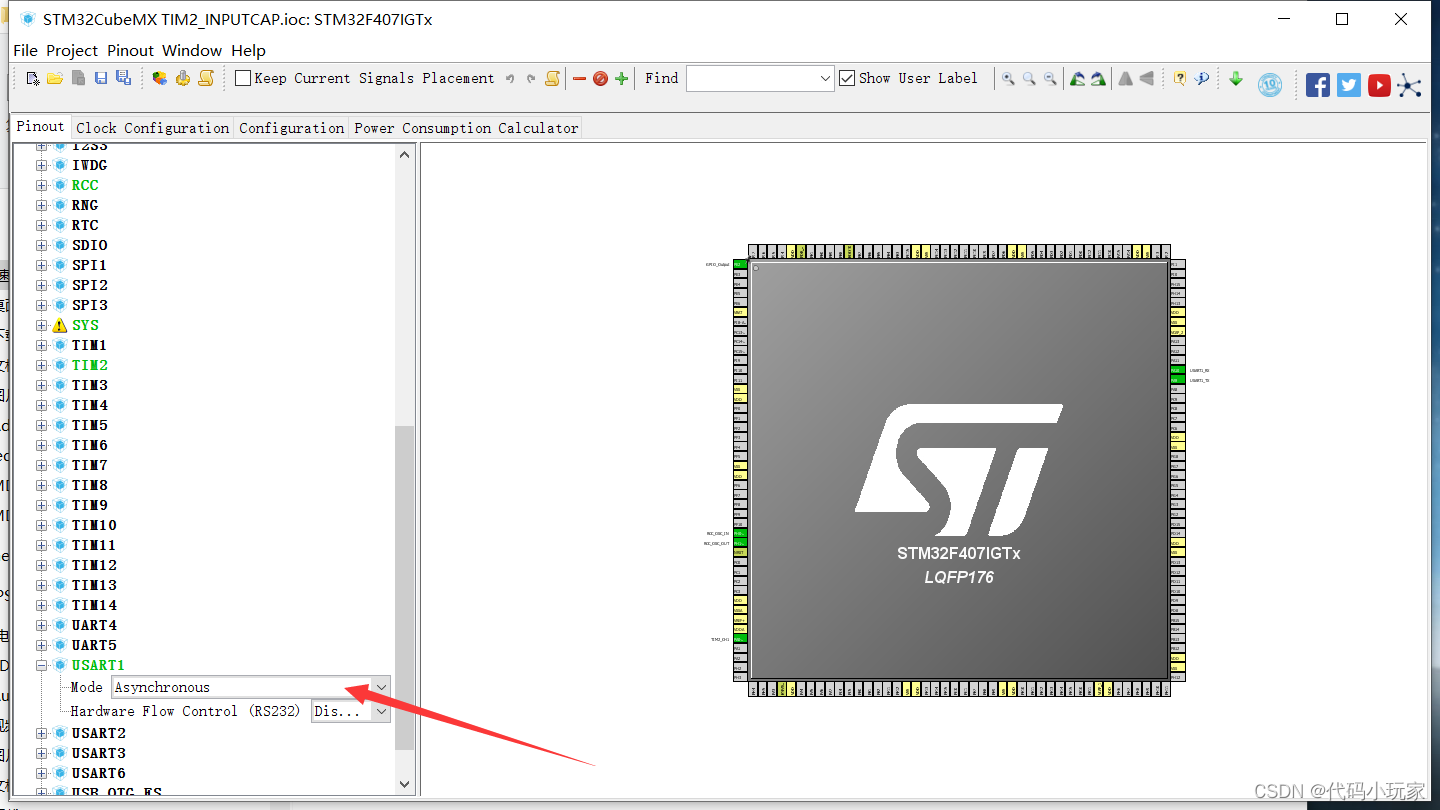Click the 10 years anniversary badge
This screenshot has height=810, width=1440.
(x=1270, y=85)
